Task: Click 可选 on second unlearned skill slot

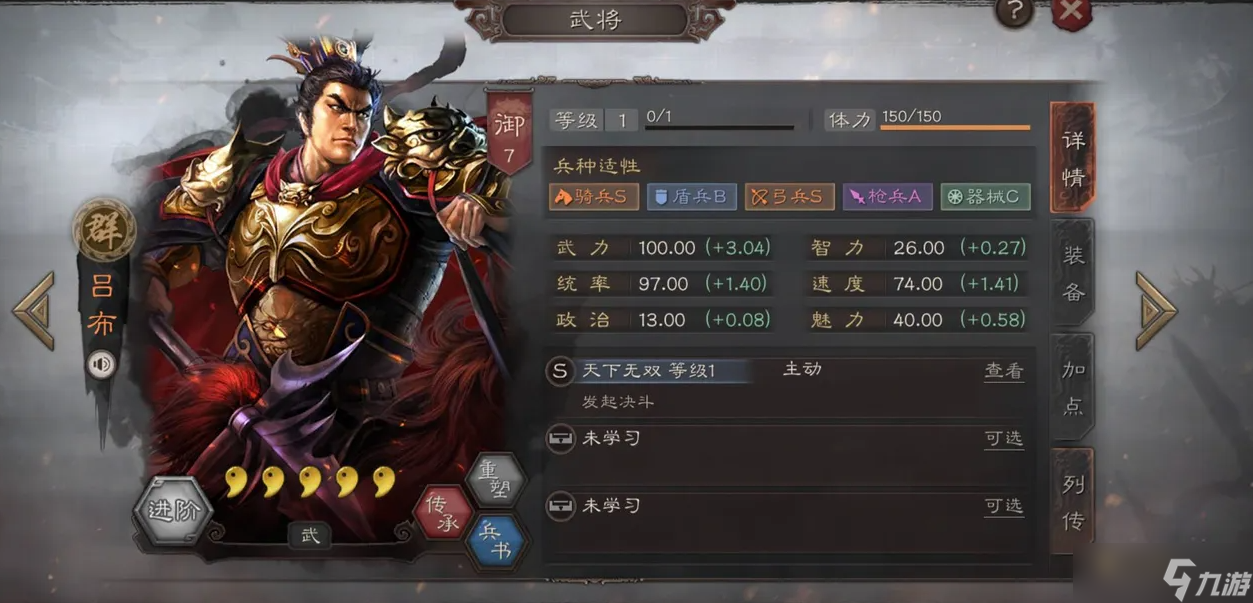Action: coord(1003,506)
